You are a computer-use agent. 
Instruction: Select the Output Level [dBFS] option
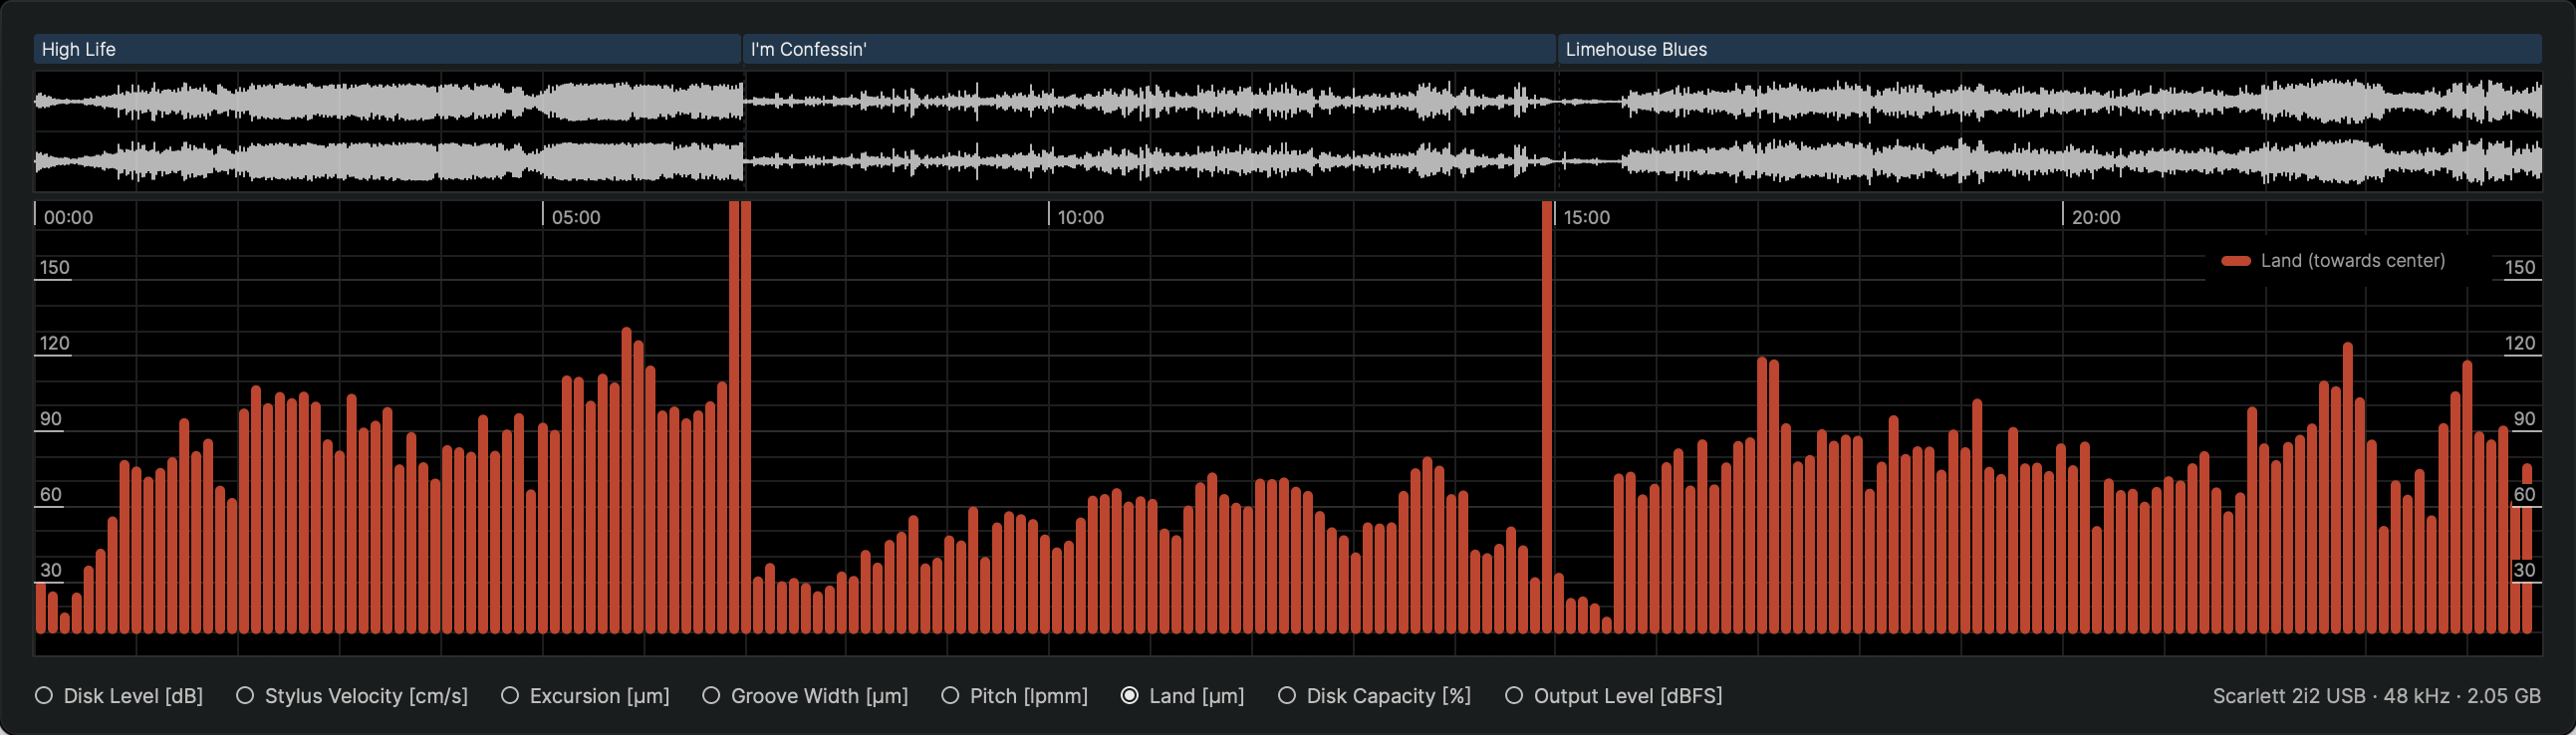pos(1514,696)
